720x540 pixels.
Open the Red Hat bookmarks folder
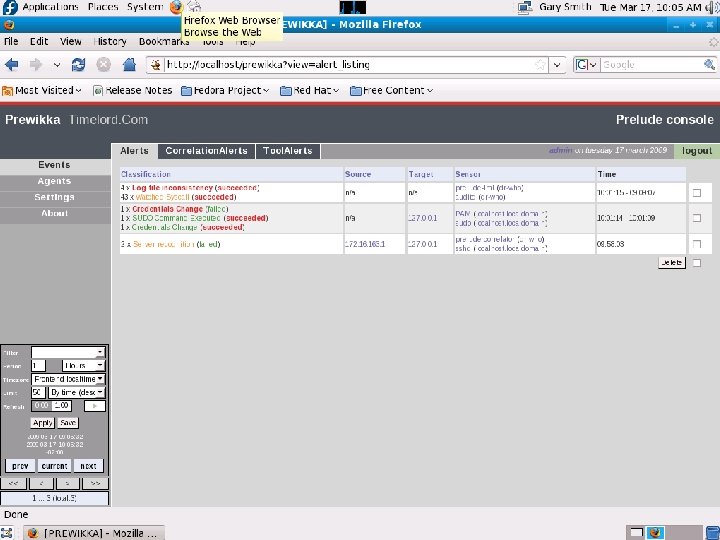[x=309, y=90]
